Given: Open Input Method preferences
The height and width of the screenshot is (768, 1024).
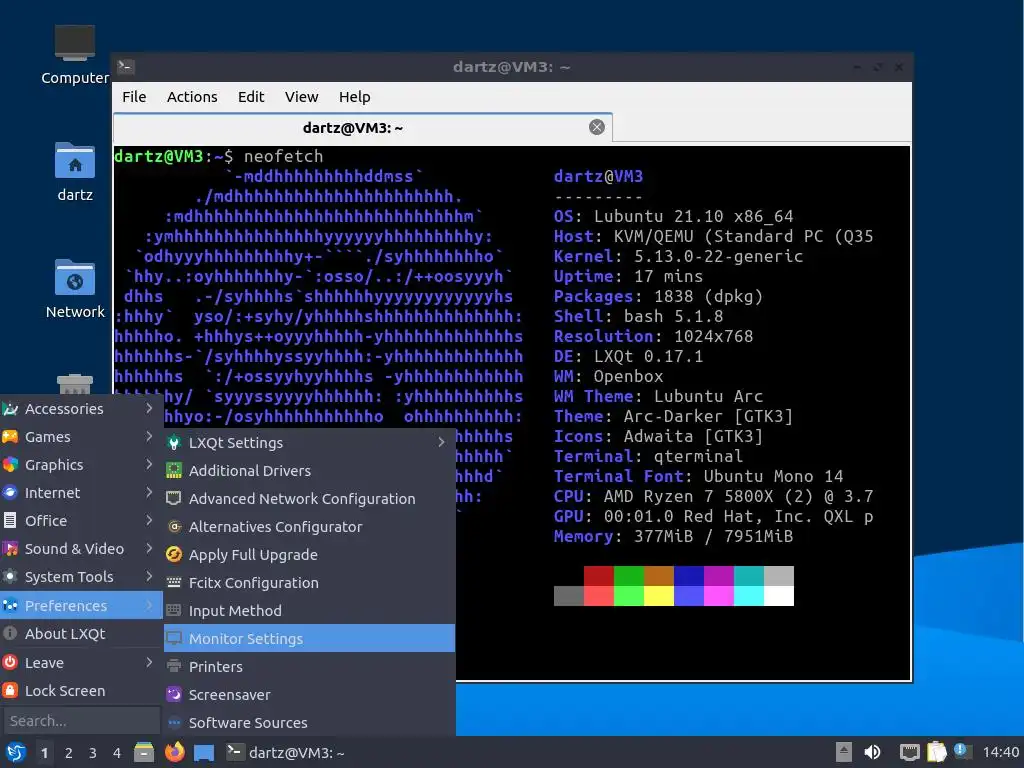Looking at the screenshot, I should [310, 611].
